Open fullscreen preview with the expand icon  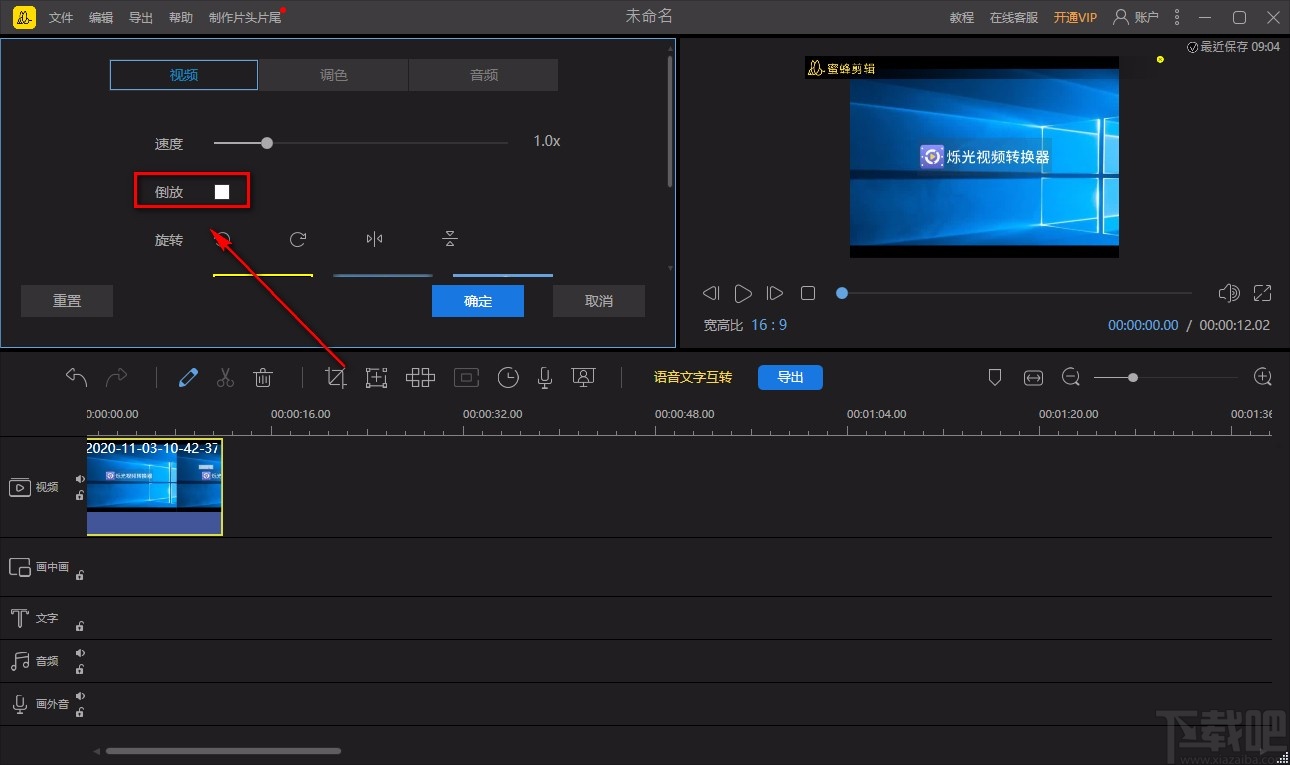[1263, 293]
